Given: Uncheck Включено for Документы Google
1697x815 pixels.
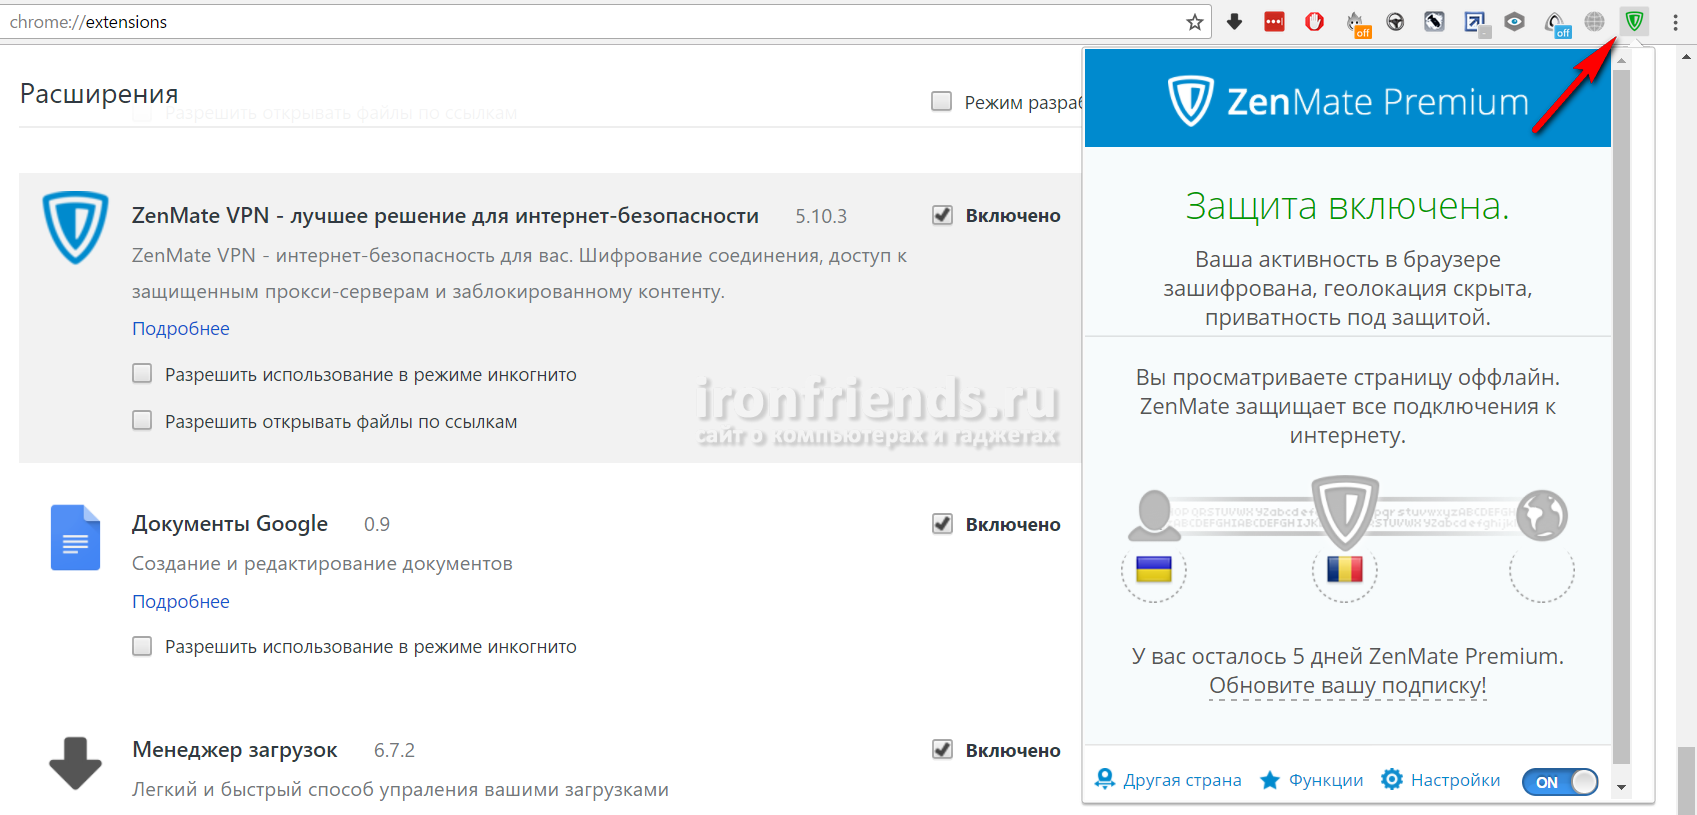Looking at the screenshot, I should pyautogui.click(x=942, y=524).
